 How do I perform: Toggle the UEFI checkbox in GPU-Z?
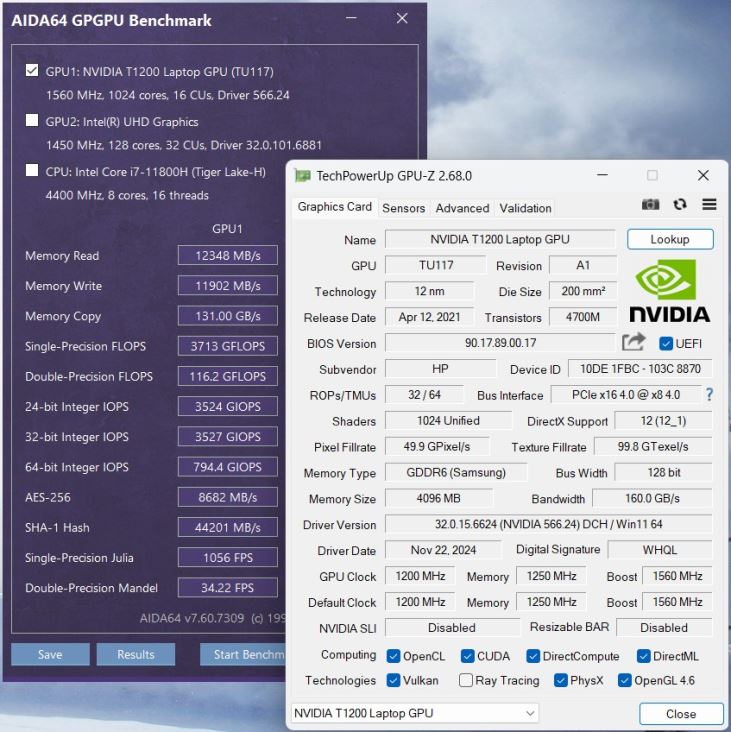666,344
